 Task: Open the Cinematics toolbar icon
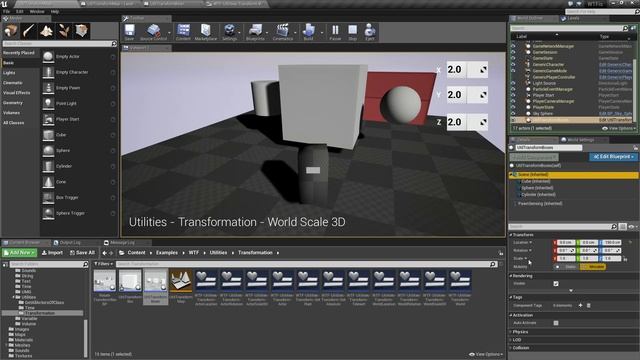282,32
